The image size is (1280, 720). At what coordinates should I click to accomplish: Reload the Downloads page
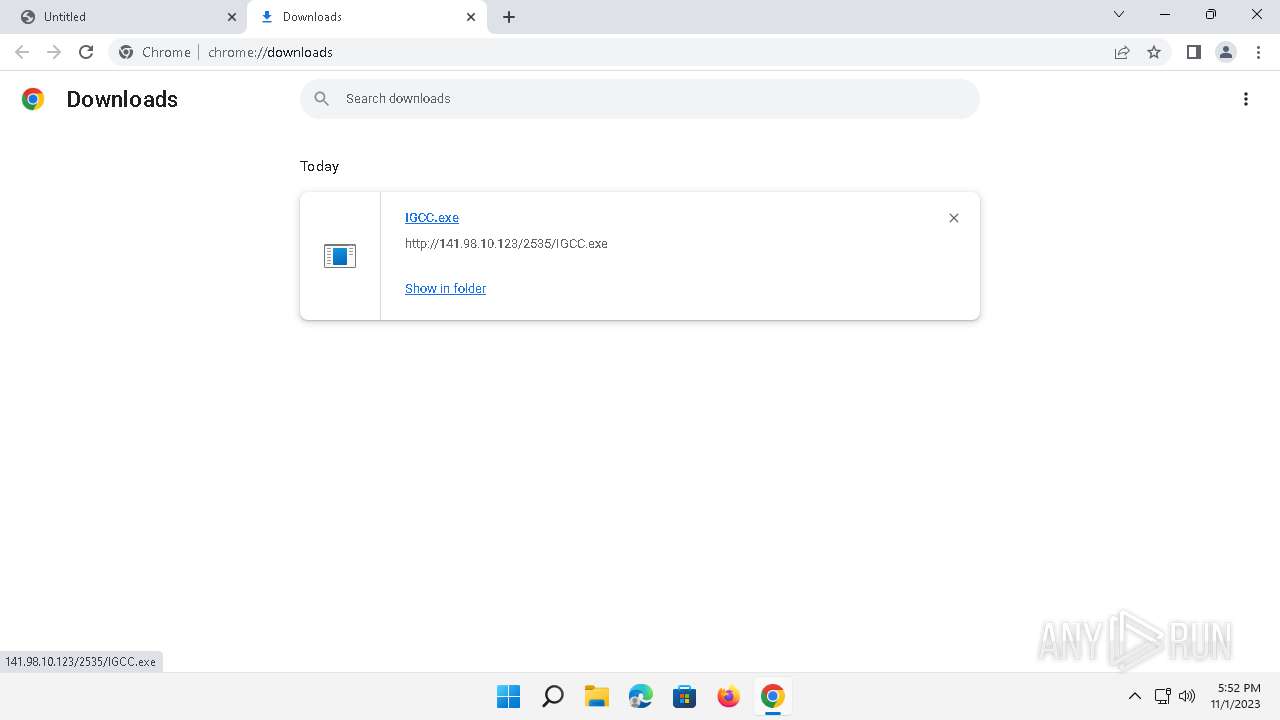coord(86,52)
